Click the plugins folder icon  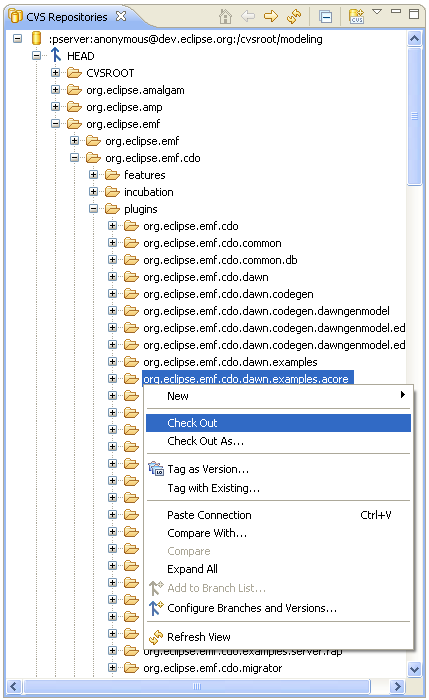(112, 208)
